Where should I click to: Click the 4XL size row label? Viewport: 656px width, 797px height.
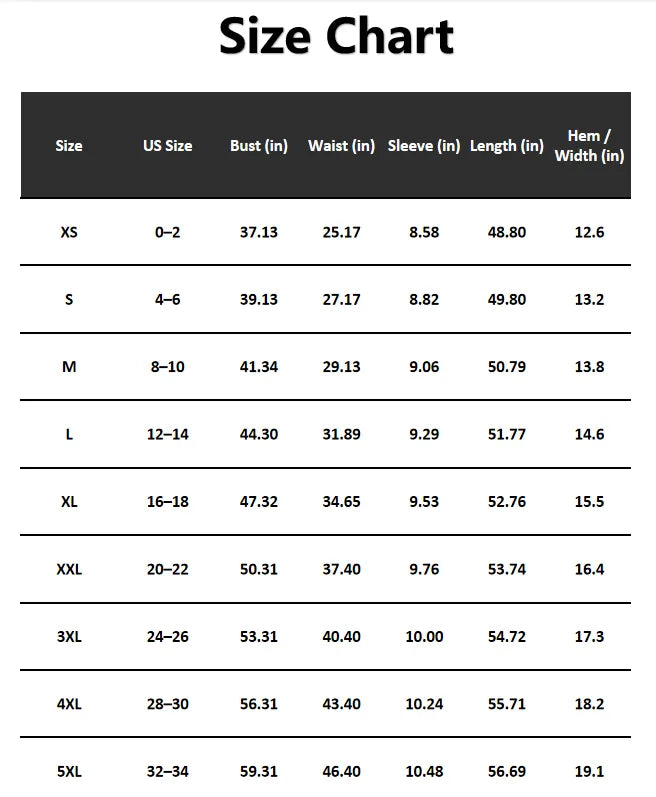click(x=69, y=704)
